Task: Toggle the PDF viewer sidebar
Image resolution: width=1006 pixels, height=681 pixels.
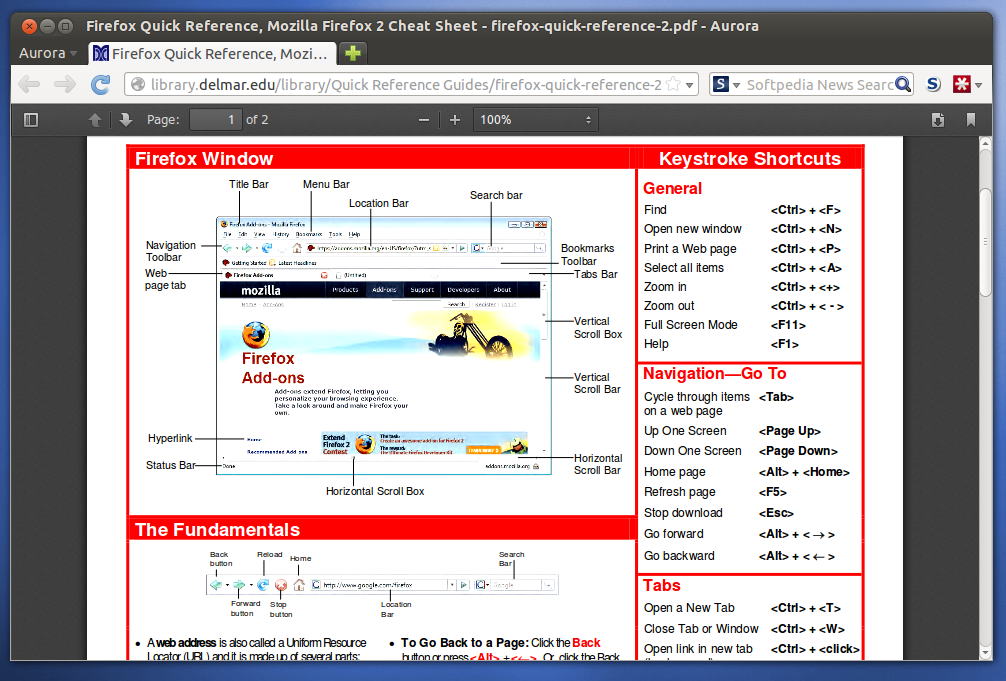Action: click(x=31, y=120)
